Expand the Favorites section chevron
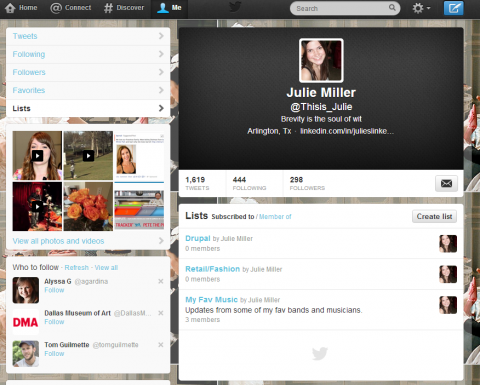 pos(161,90)
